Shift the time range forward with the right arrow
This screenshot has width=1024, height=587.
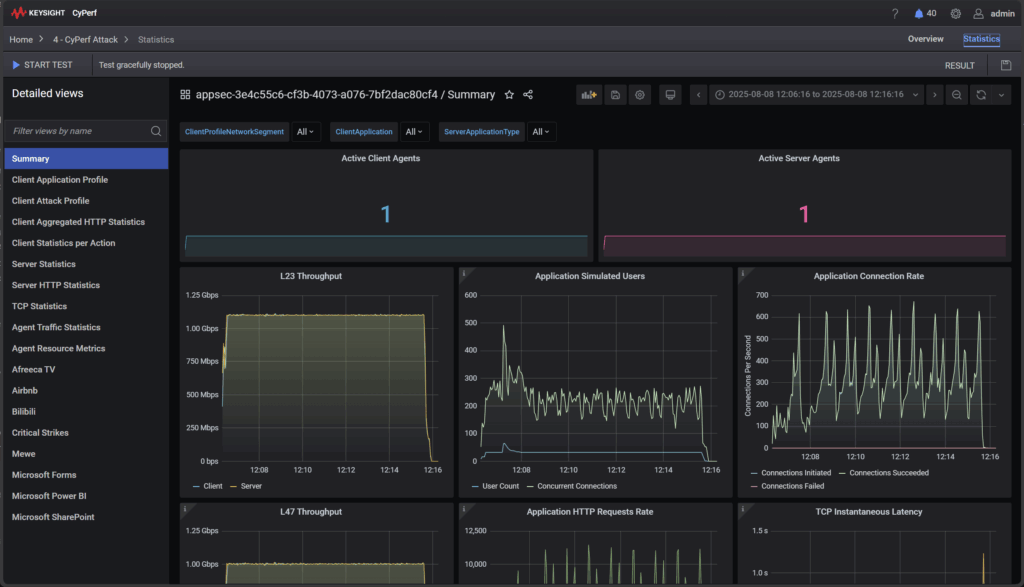pos(935,95)
